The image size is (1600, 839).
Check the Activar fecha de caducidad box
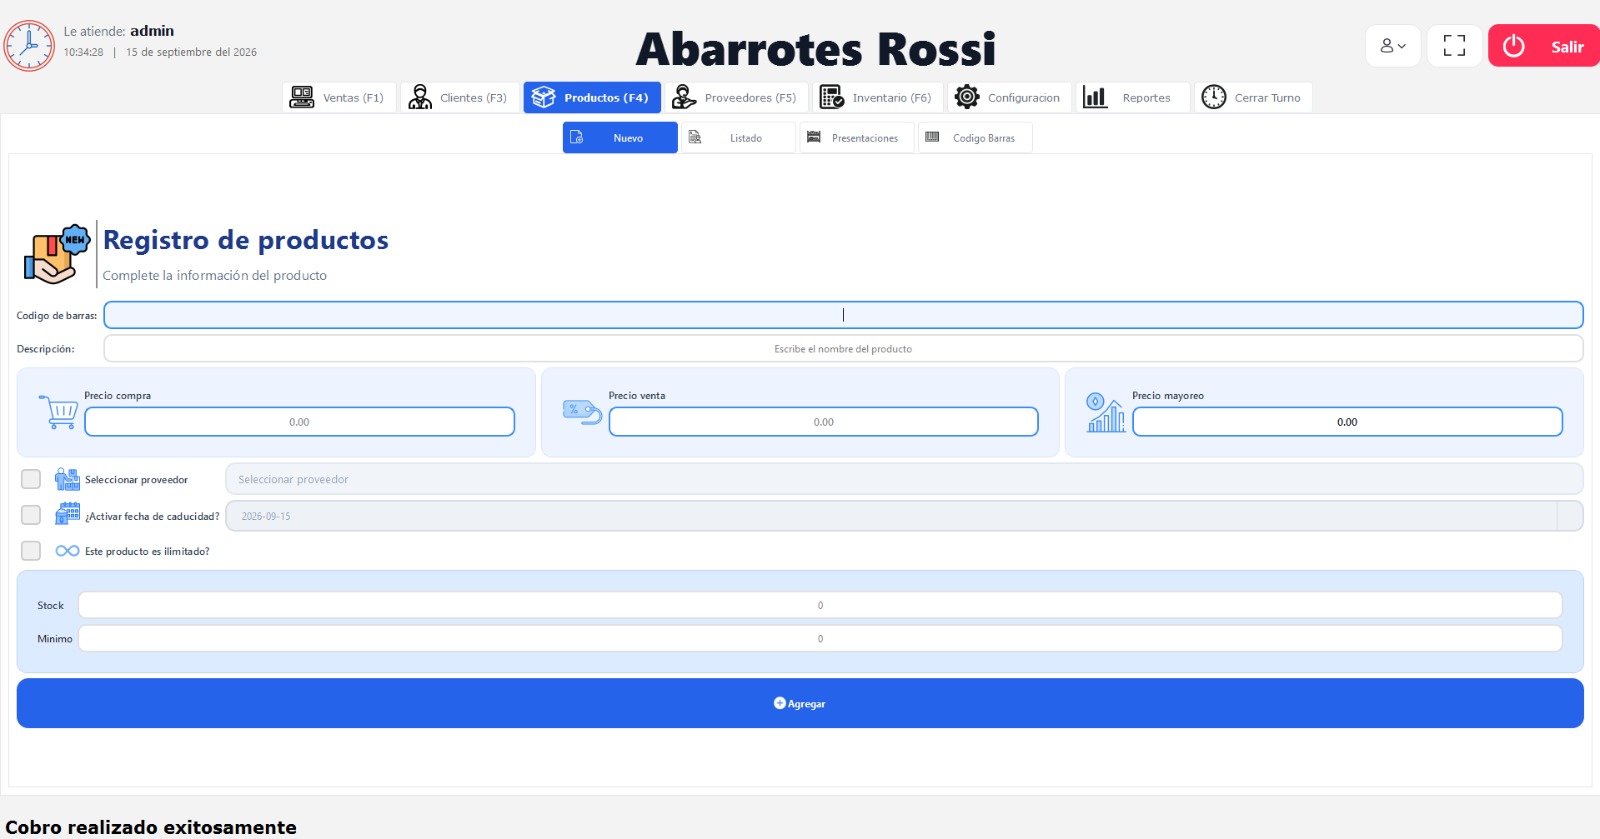31,515
